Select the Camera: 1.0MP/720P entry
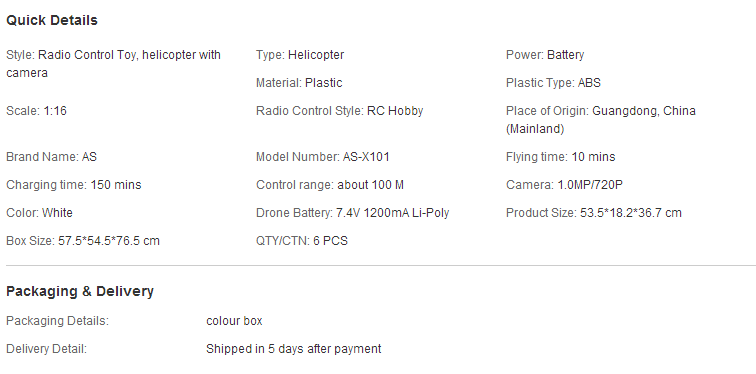Image resolution: width=756 pixels, height=374 pixels. (x=564, y=185)
